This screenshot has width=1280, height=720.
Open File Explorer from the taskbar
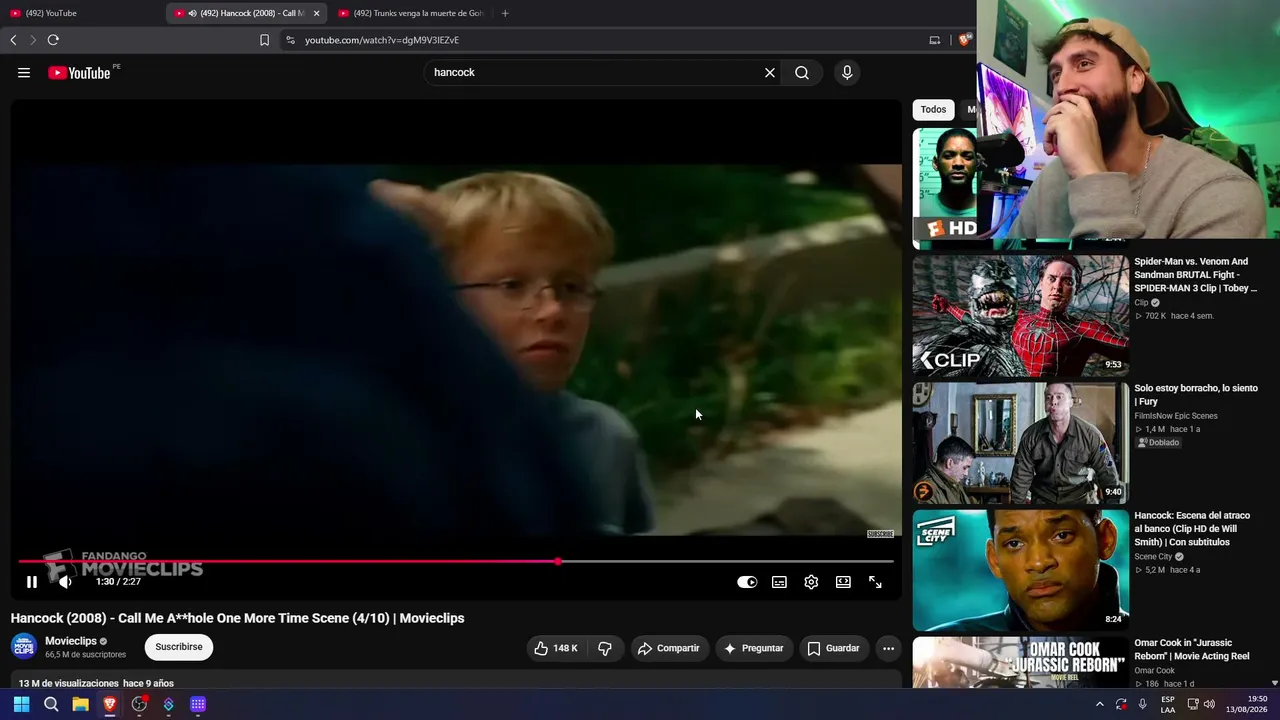click(x=80, y=704)
